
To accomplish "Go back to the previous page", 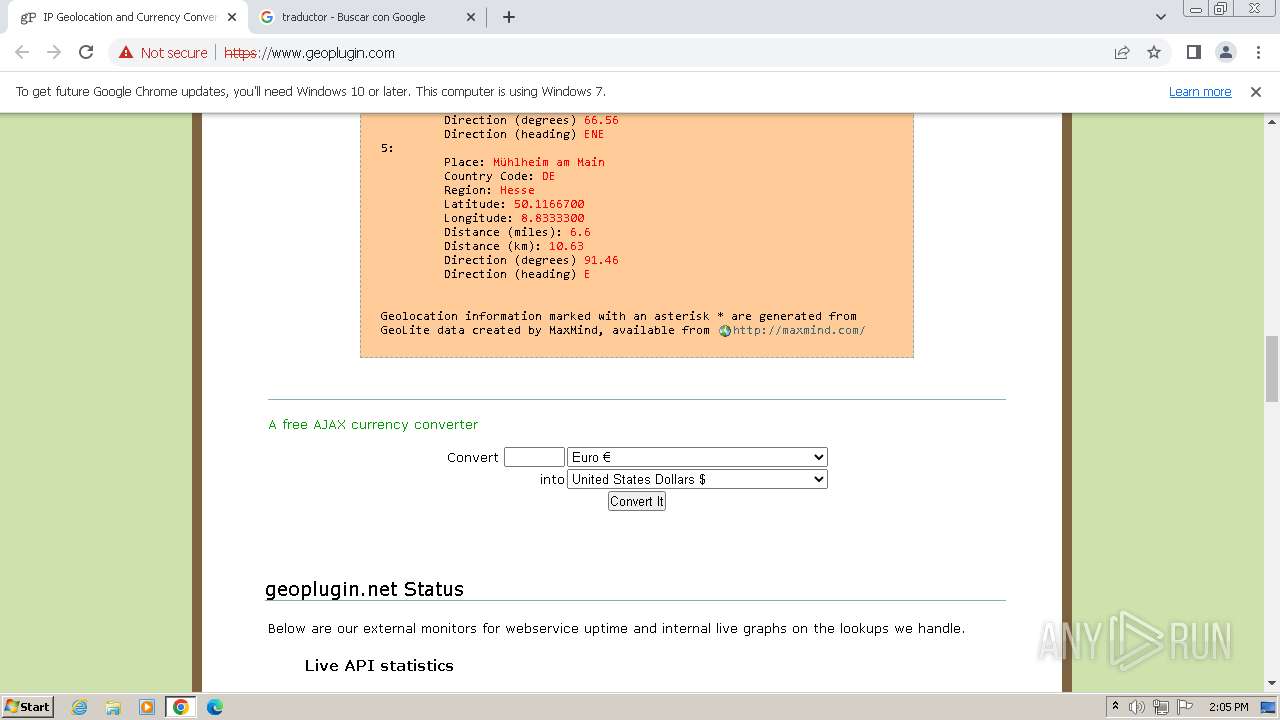I will pos(22,53).
